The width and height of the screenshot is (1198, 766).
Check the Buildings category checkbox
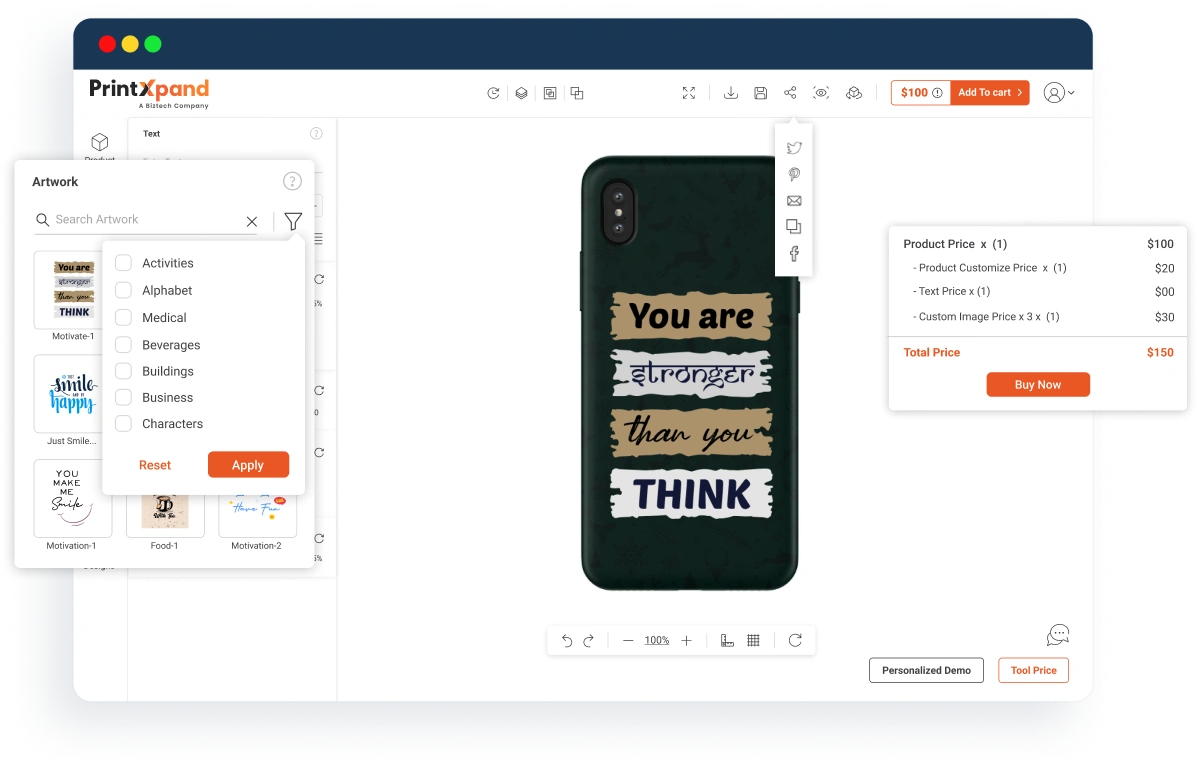coord(123,371)
